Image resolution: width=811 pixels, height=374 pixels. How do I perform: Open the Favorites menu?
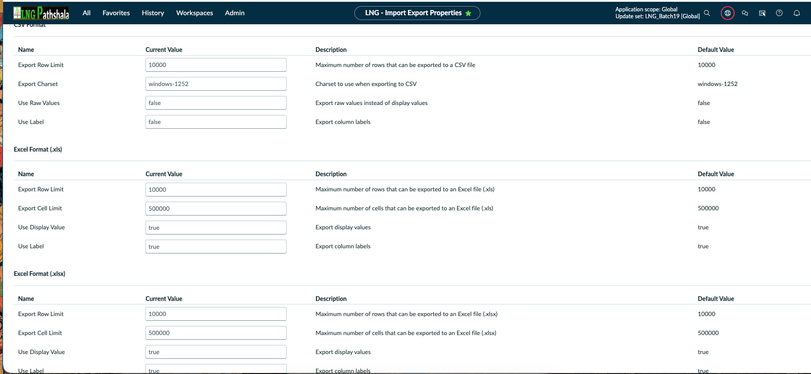116,13
